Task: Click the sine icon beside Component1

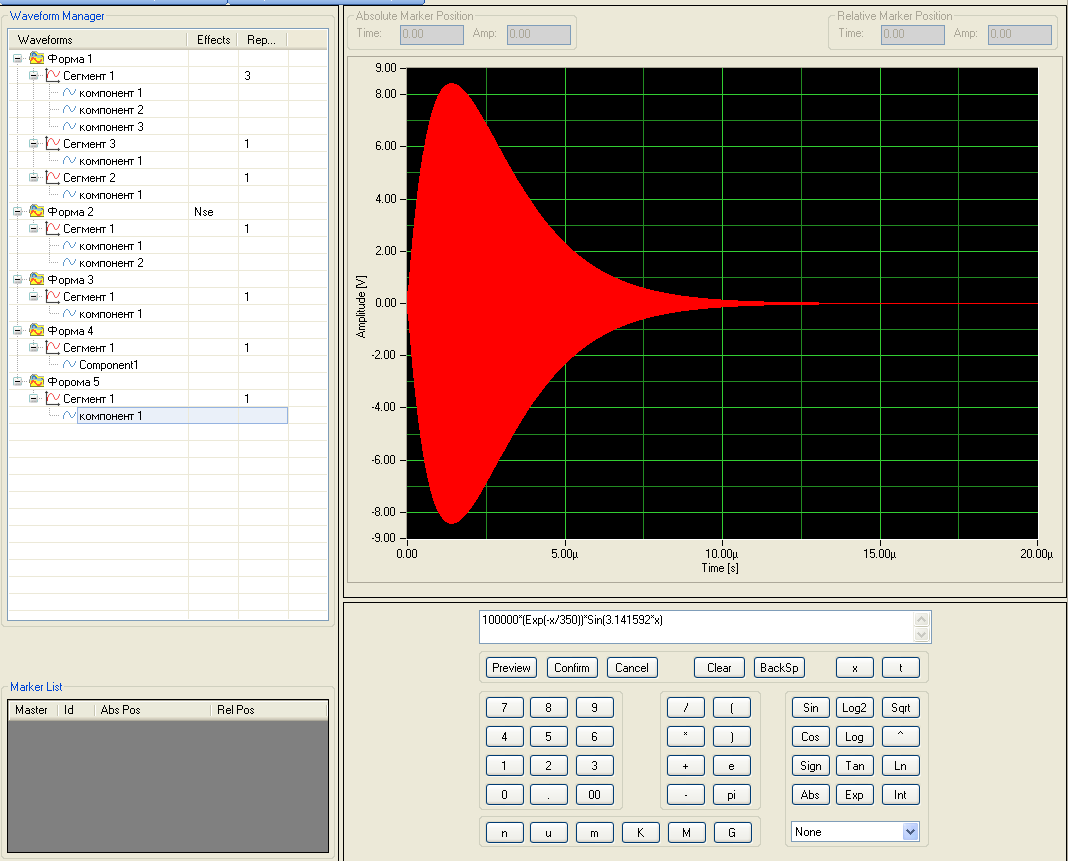Action: point(70,365)
